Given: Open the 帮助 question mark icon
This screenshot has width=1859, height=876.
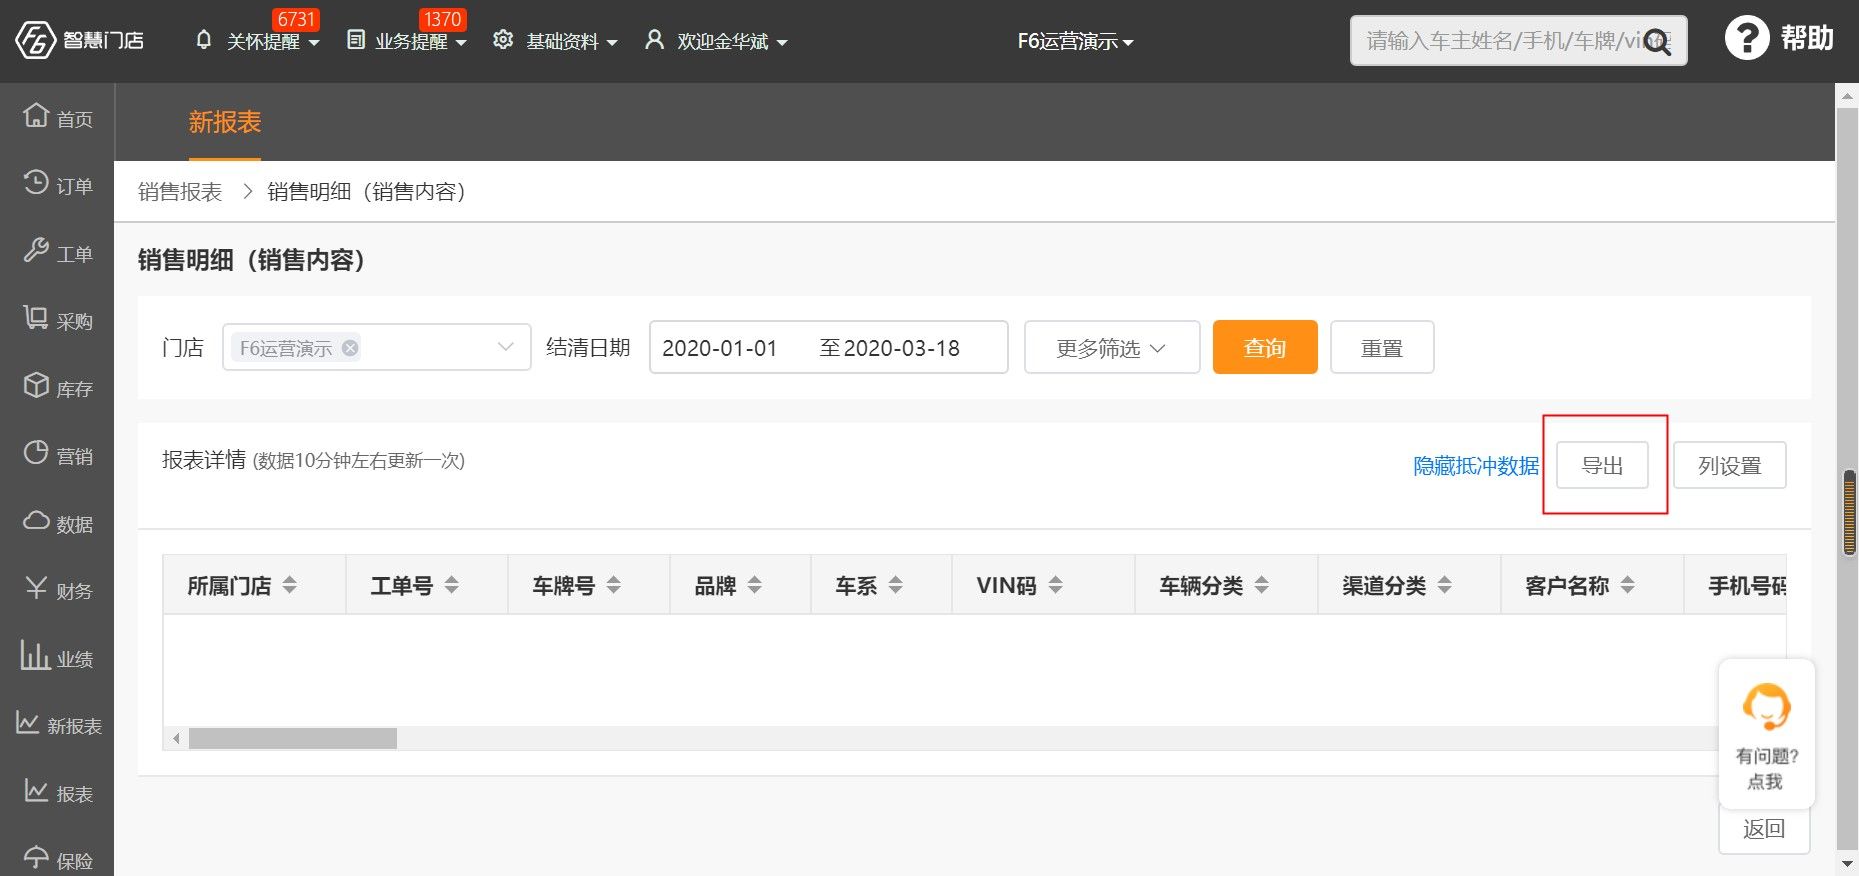Looking at the screenshot, I should [x=1747, y=39].
